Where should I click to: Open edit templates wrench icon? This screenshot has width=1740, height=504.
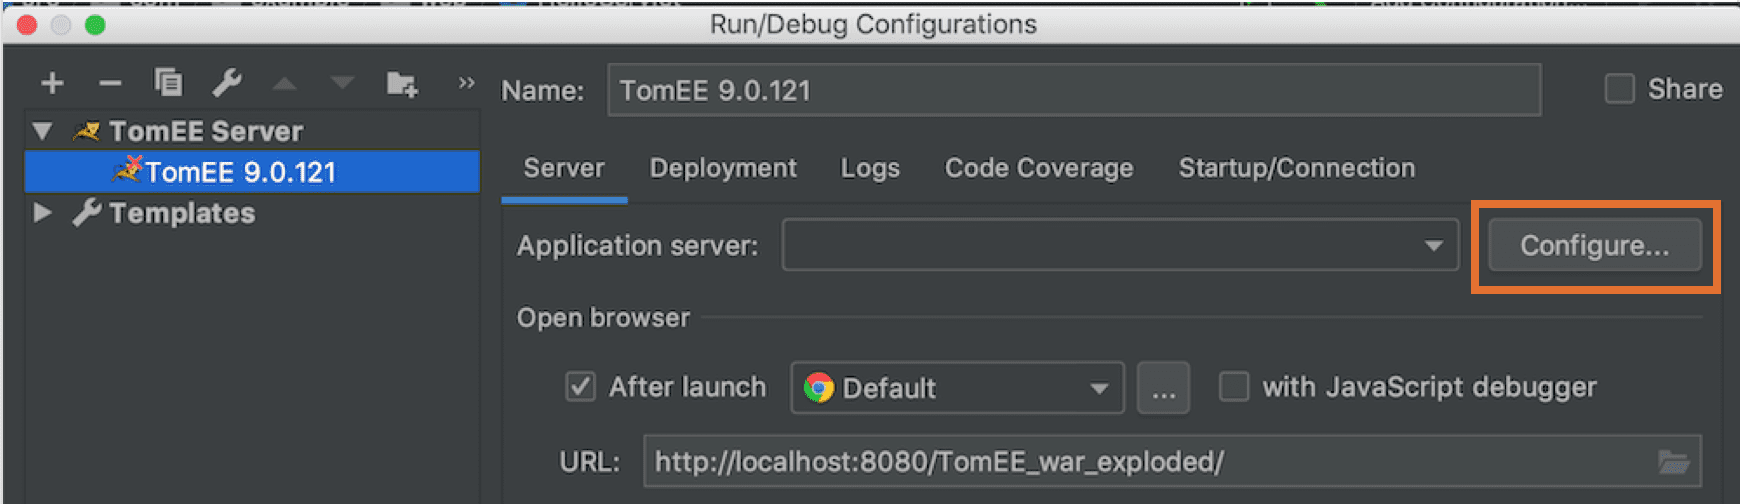(x=227, y=83)
